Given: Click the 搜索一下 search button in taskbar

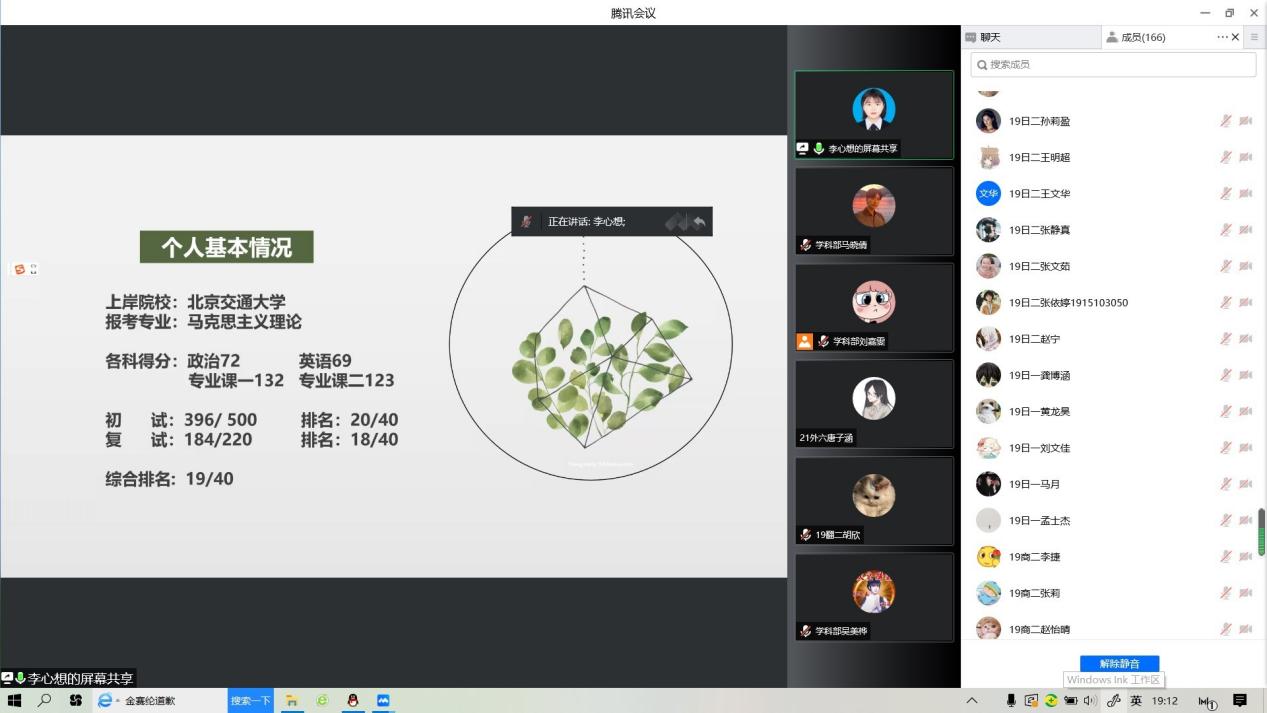Looking at the screenshot, I should coord(250,701).
